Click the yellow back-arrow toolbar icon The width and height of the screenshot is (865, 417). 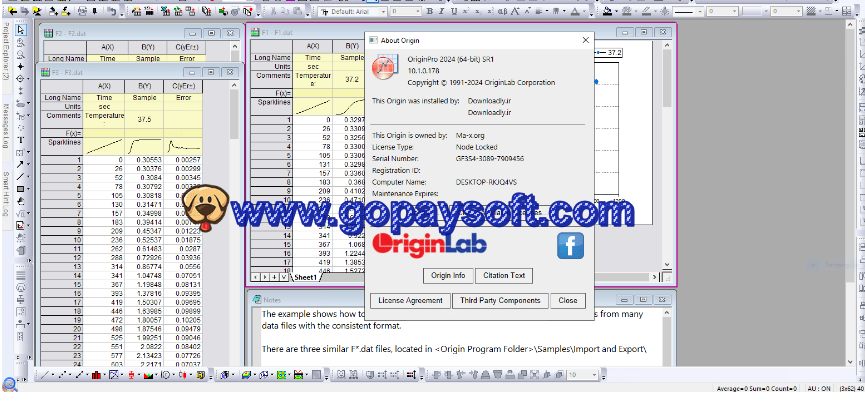pyautogui.click(x=12, y=11)
